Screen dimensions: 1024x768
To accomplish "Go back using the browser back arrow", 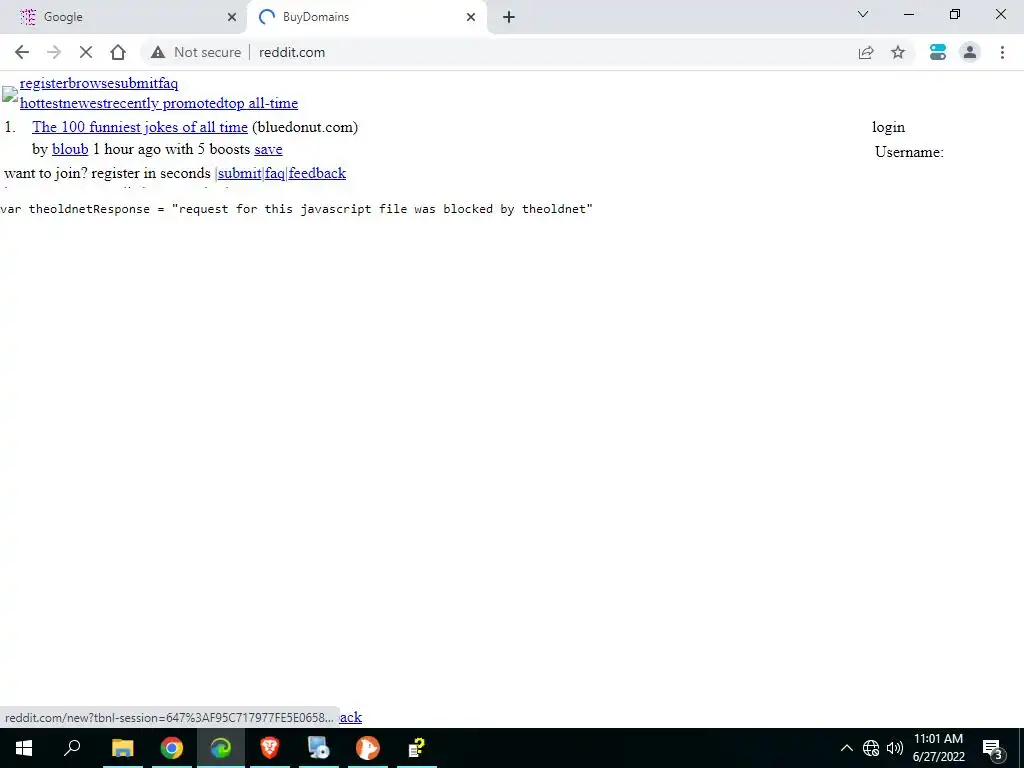I will [22, 52].
